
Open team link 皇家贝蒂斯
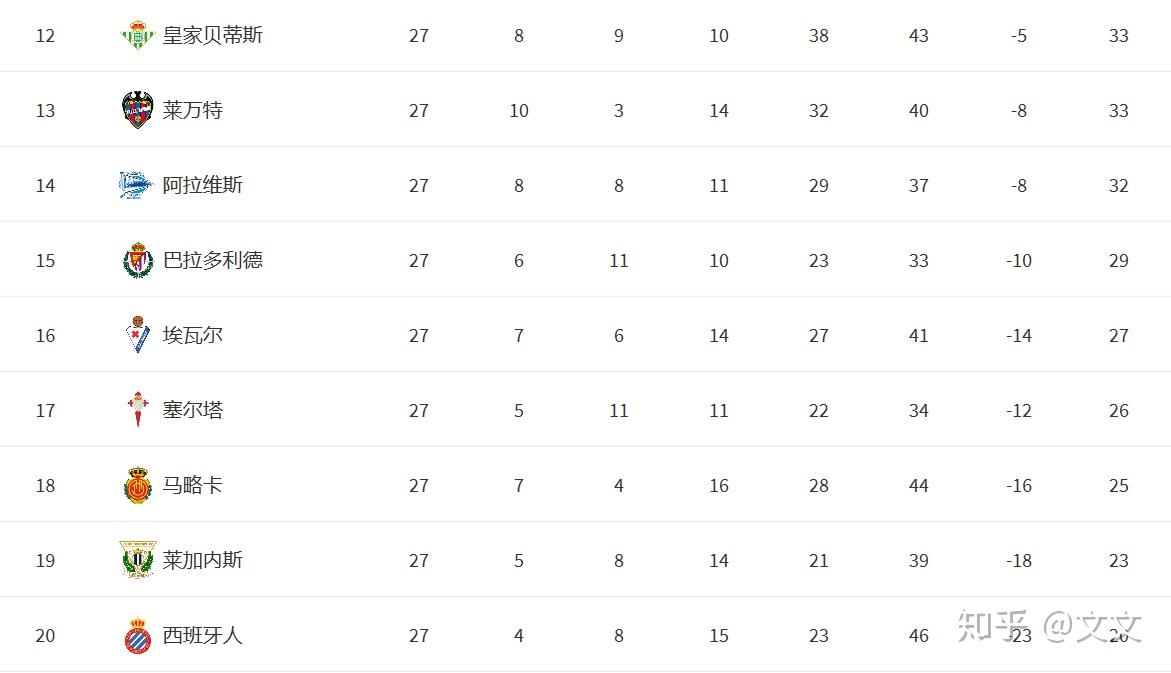pos(213,35)
